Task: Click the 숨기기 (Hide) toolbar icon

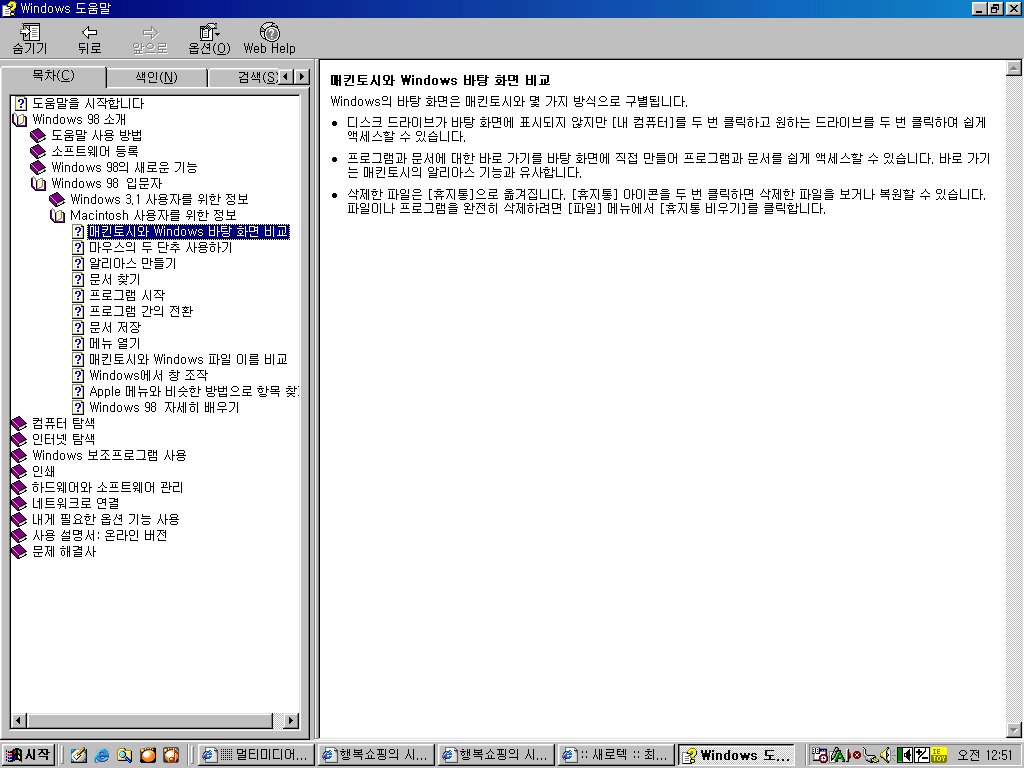Action: 30,39
